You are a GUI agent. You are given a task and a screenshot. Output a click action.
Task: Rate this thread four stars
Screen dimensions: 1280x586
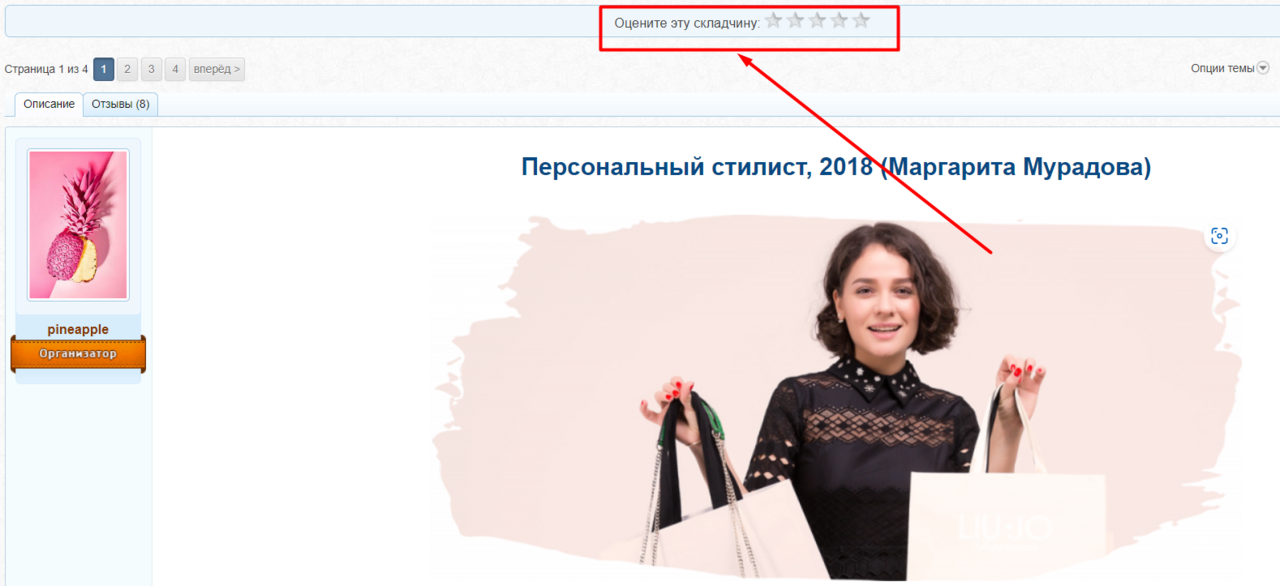[x=839, y=20]
